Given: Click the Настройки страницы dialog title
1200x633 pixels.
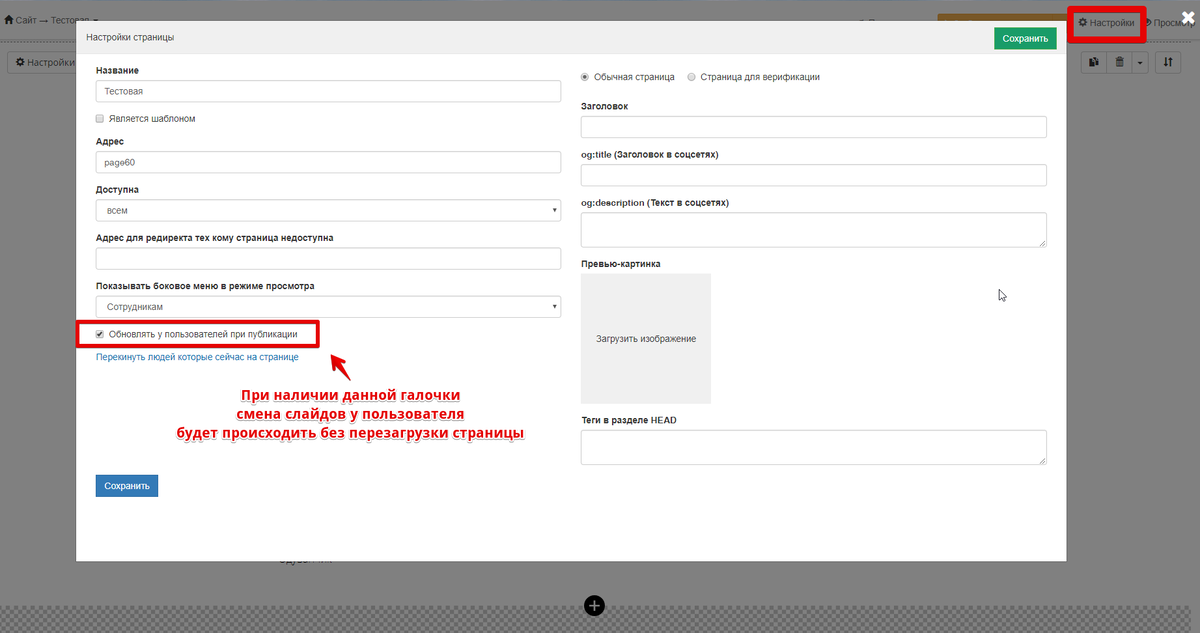Looking at the screenshot, I should click(130, 37).
